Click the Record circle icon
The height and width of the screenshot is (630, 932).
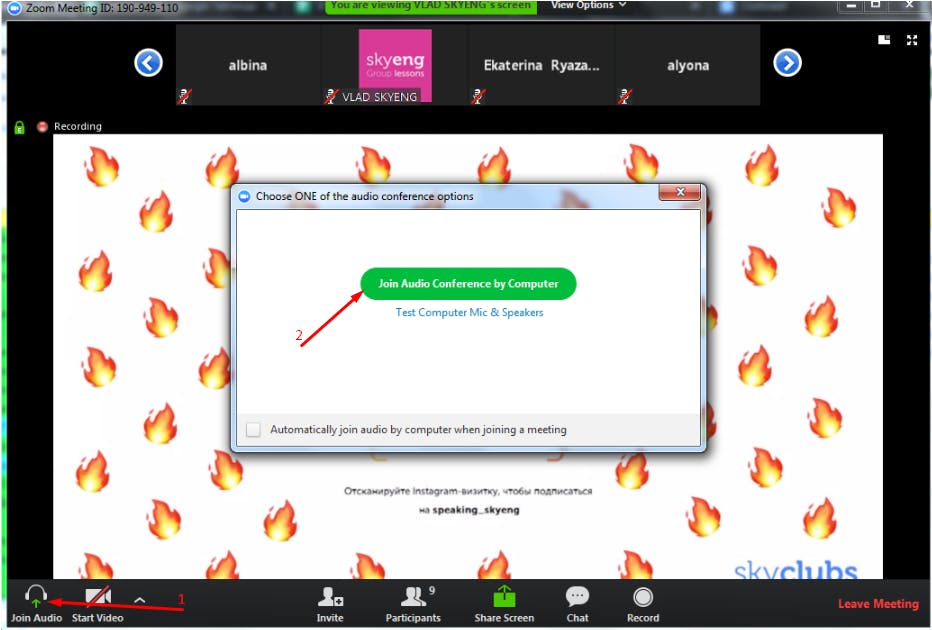(x=643, y=597)
